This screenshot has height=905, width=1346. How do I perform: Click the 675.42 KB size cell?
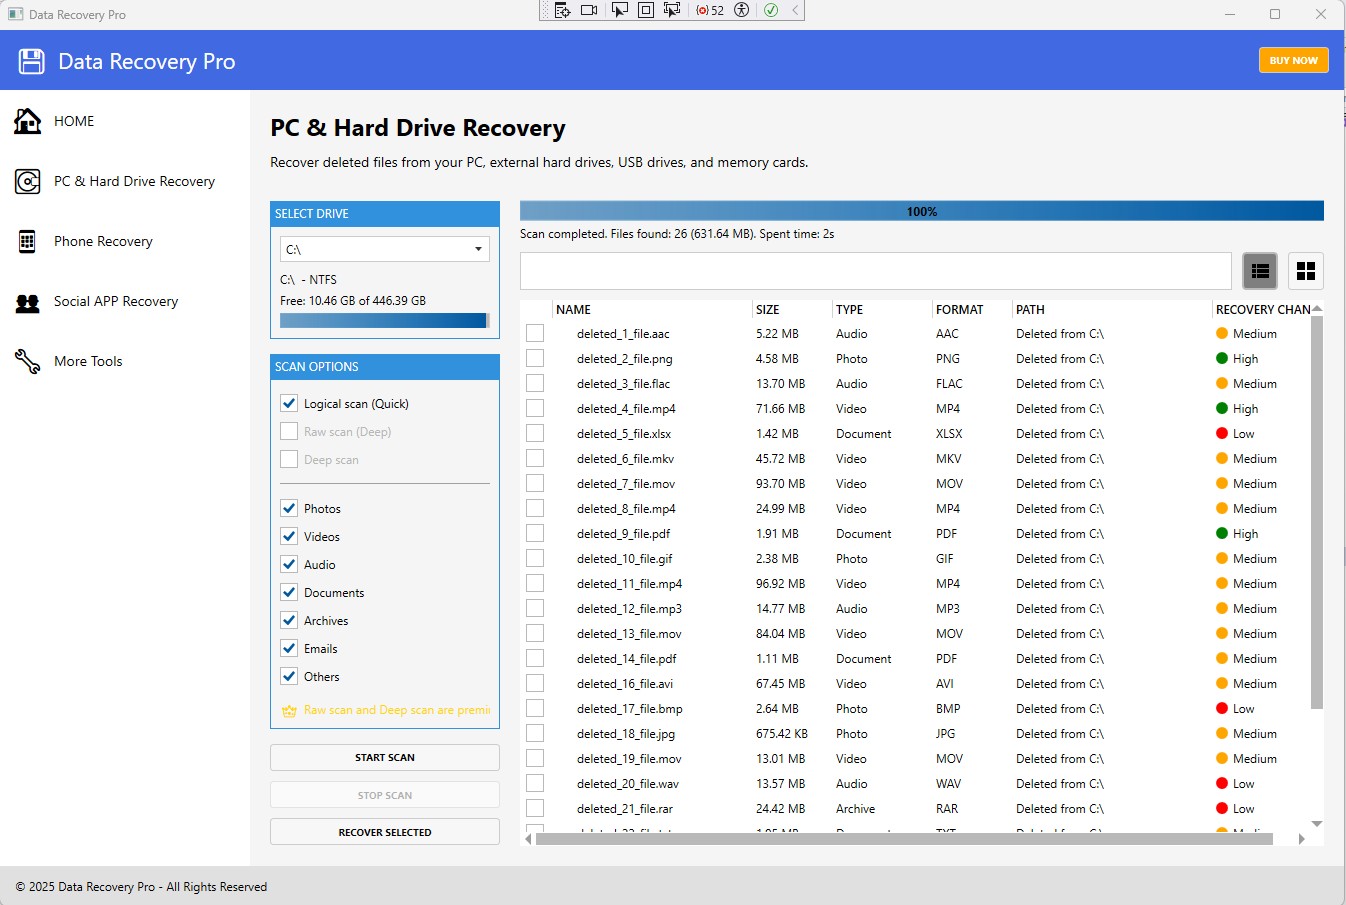pos(782,734)
